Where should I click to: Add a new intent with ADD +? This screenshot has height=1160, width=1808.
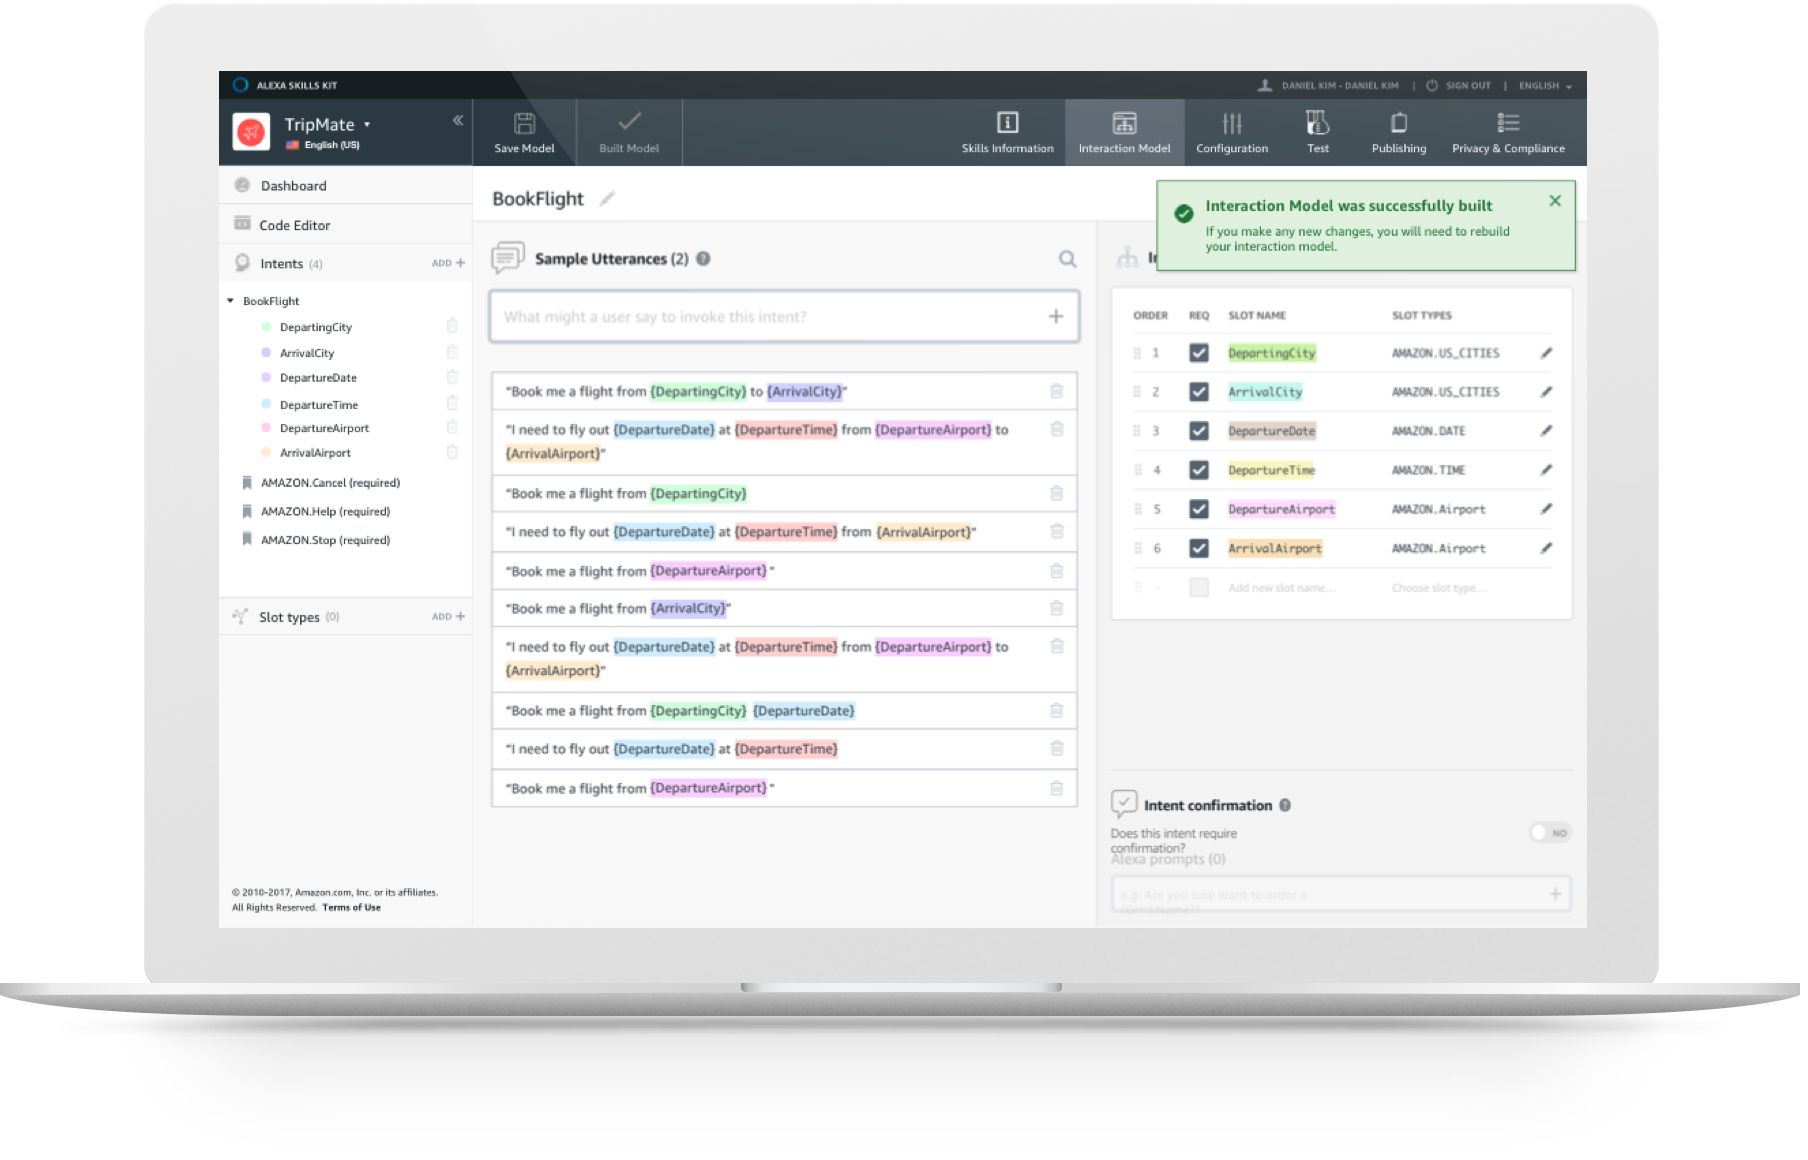(448, 263)
